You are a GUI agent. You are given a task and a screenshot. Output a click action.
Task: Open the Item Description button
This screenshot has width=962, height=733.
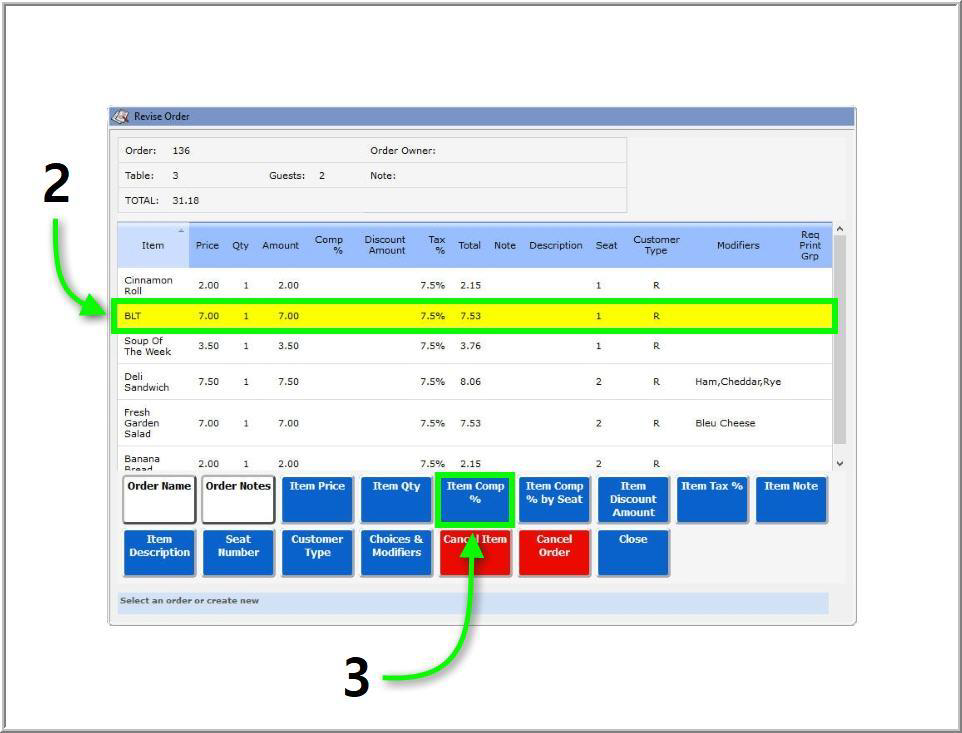point(159,552)
